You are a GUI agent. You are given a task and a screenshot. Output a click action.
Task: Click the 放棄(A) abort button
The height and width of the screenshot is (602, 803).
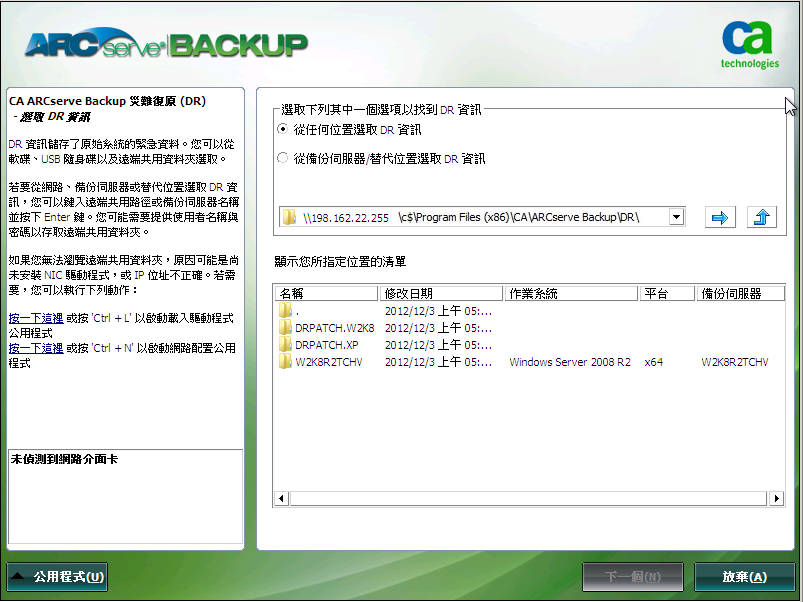(x=745, y=577)
